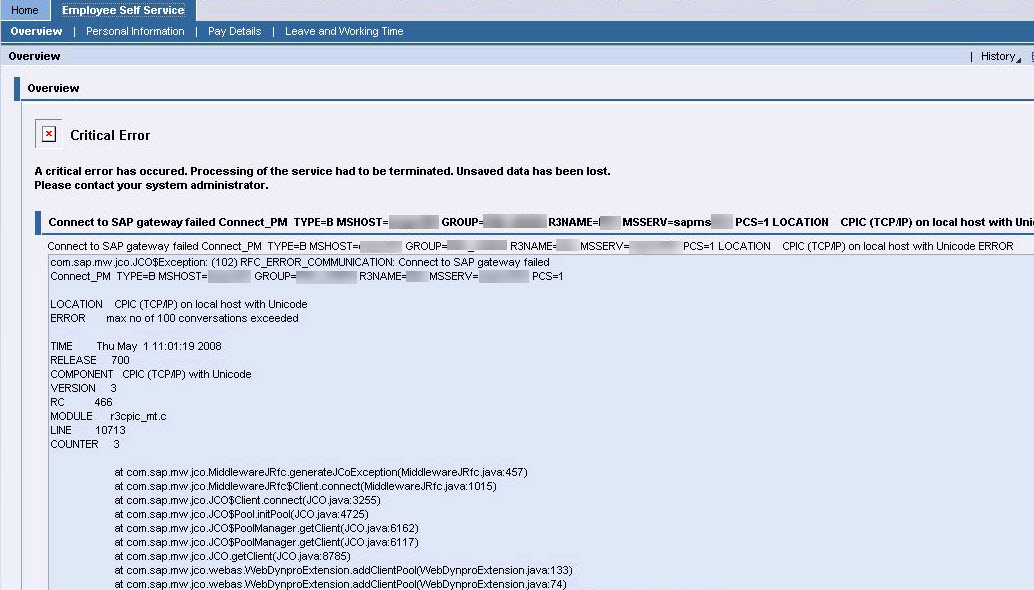
Task: Click the TIME 'Thu May 1 11:01:19 2008' line
Action: point(136,346)
